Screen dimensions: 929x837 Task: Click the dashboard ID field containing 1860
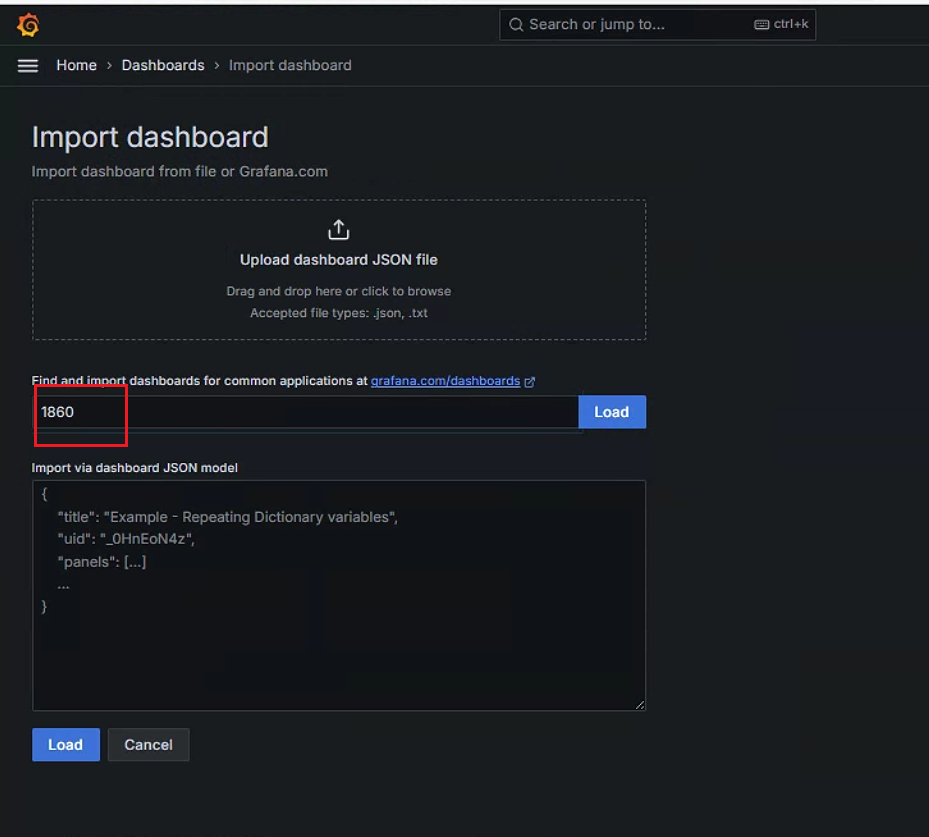click(306, 412)
